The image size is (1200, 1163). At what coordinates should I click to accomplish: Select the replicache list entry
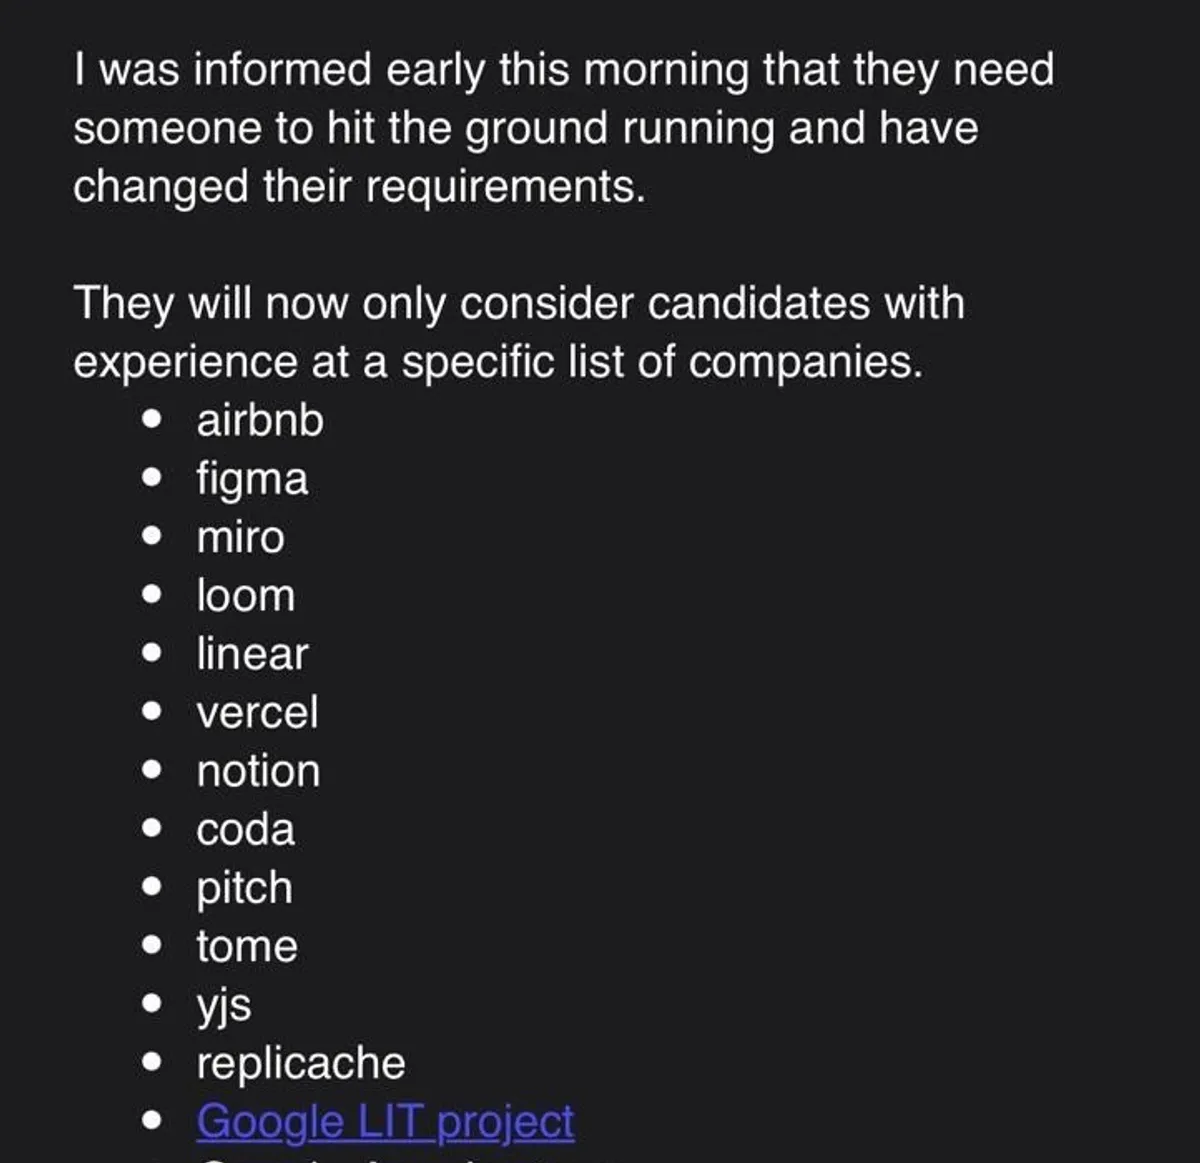click(301, 1063)
